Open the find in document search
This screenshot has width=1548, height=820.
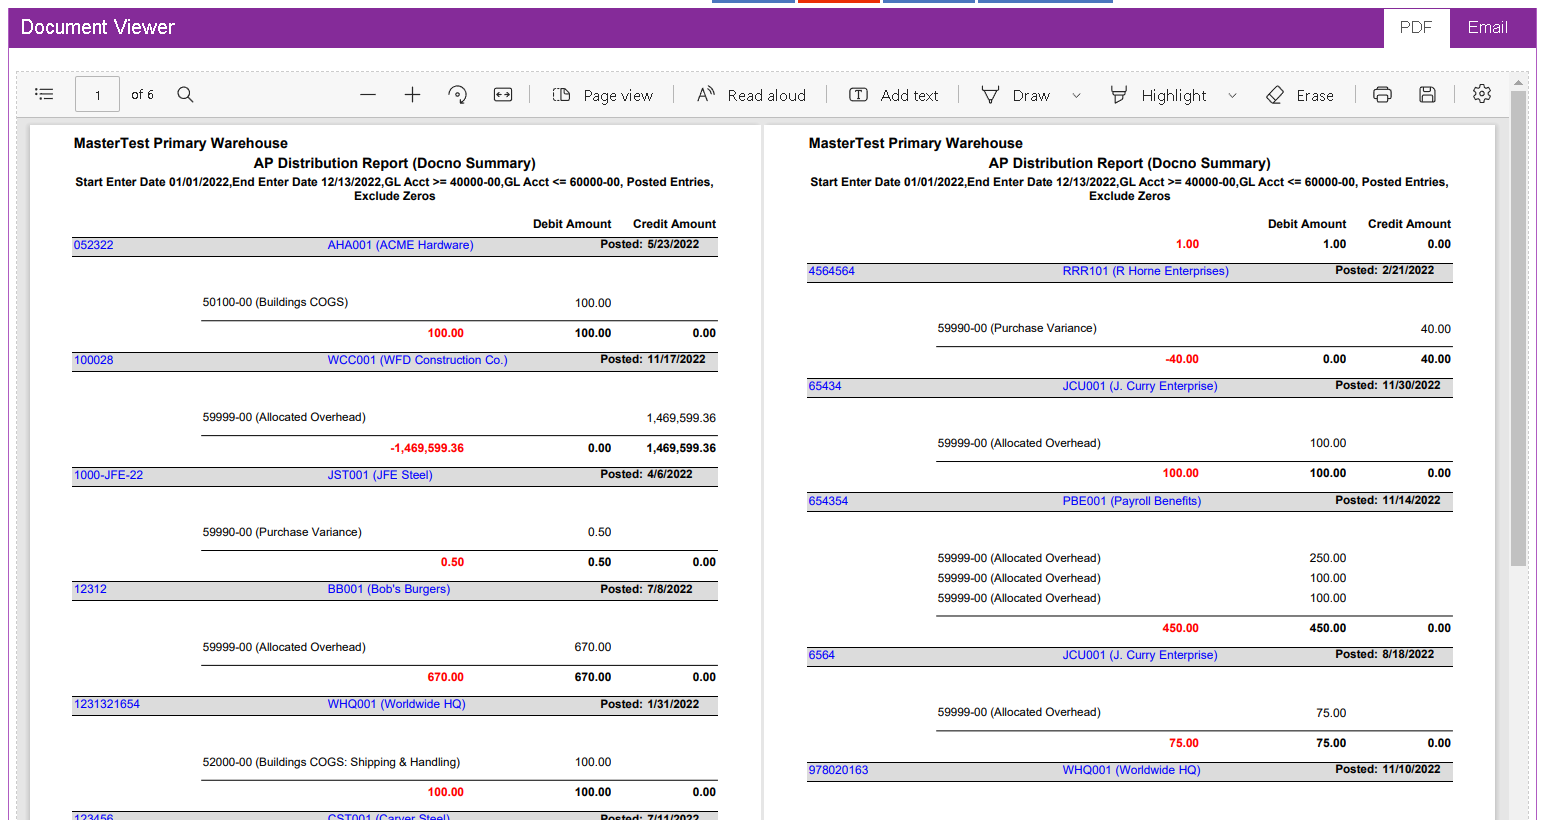point(185,94)
